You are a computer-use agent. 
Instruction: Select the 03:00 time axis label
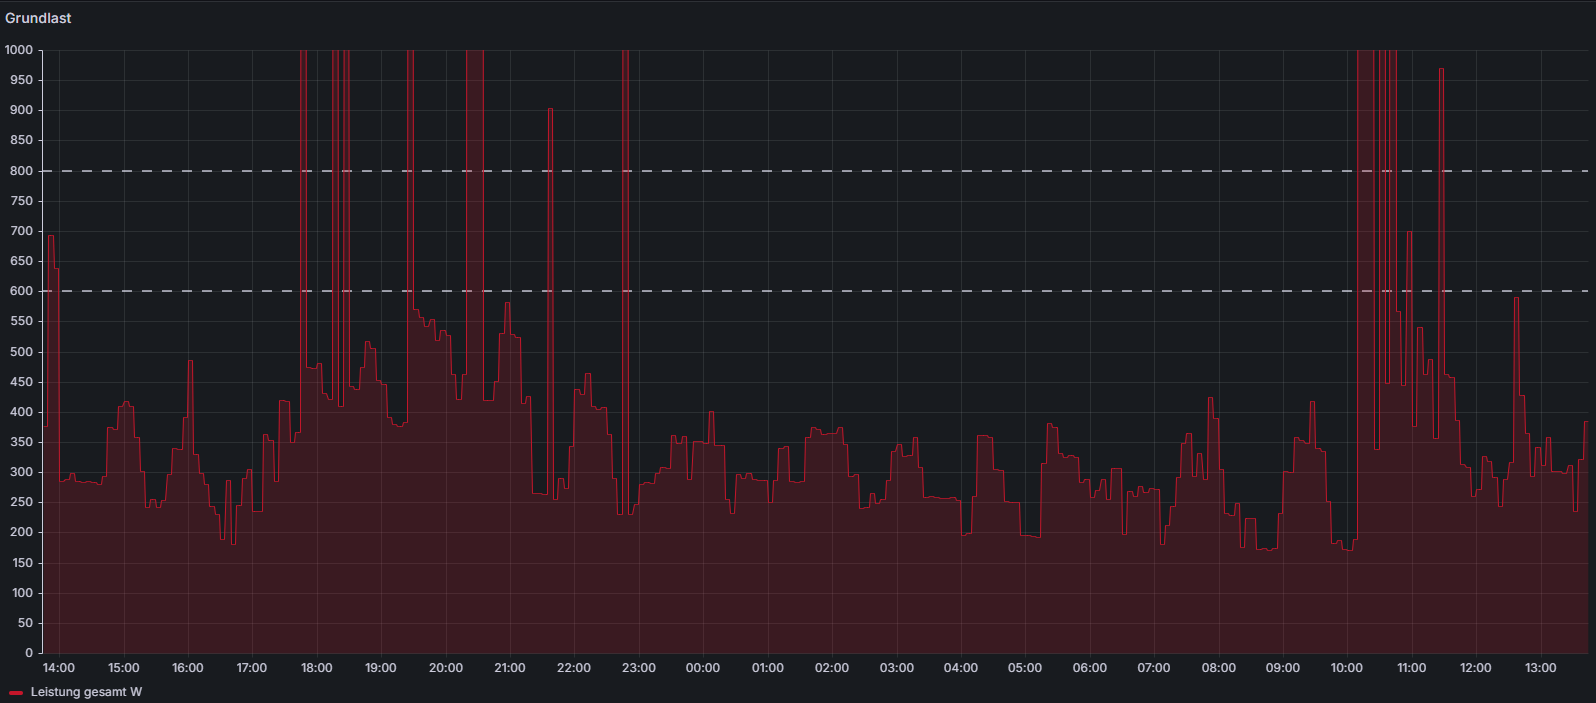[x=897, y=668]
